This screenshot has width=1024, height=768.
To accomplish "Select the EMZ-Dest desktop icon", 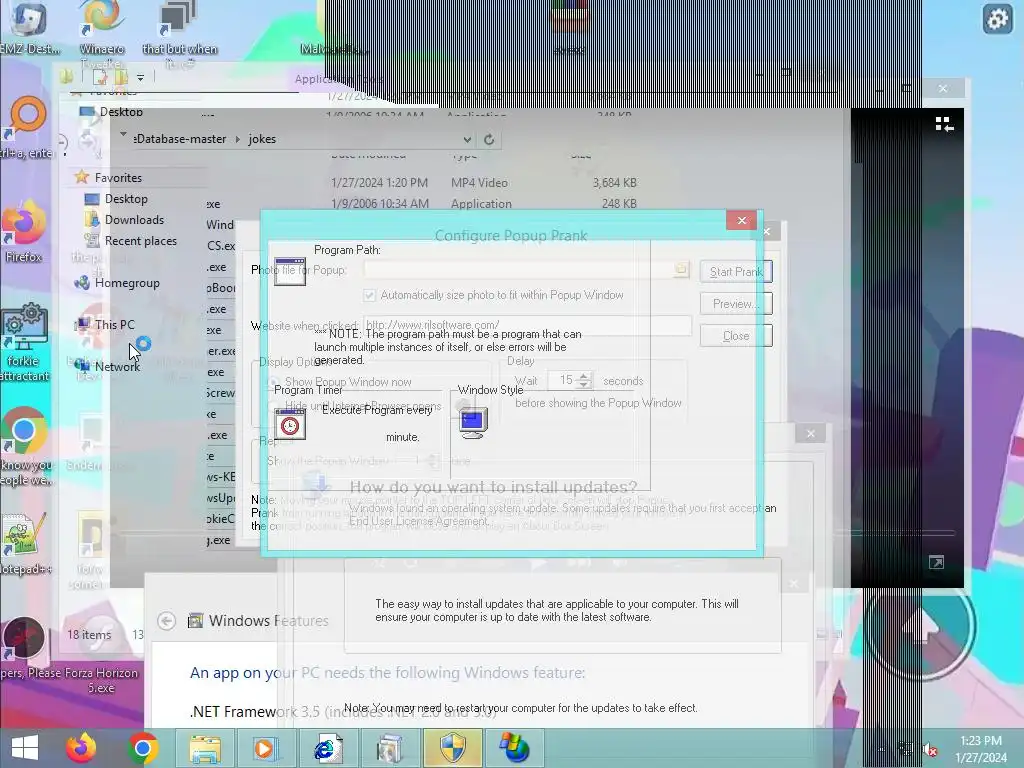I will point(29,29).
